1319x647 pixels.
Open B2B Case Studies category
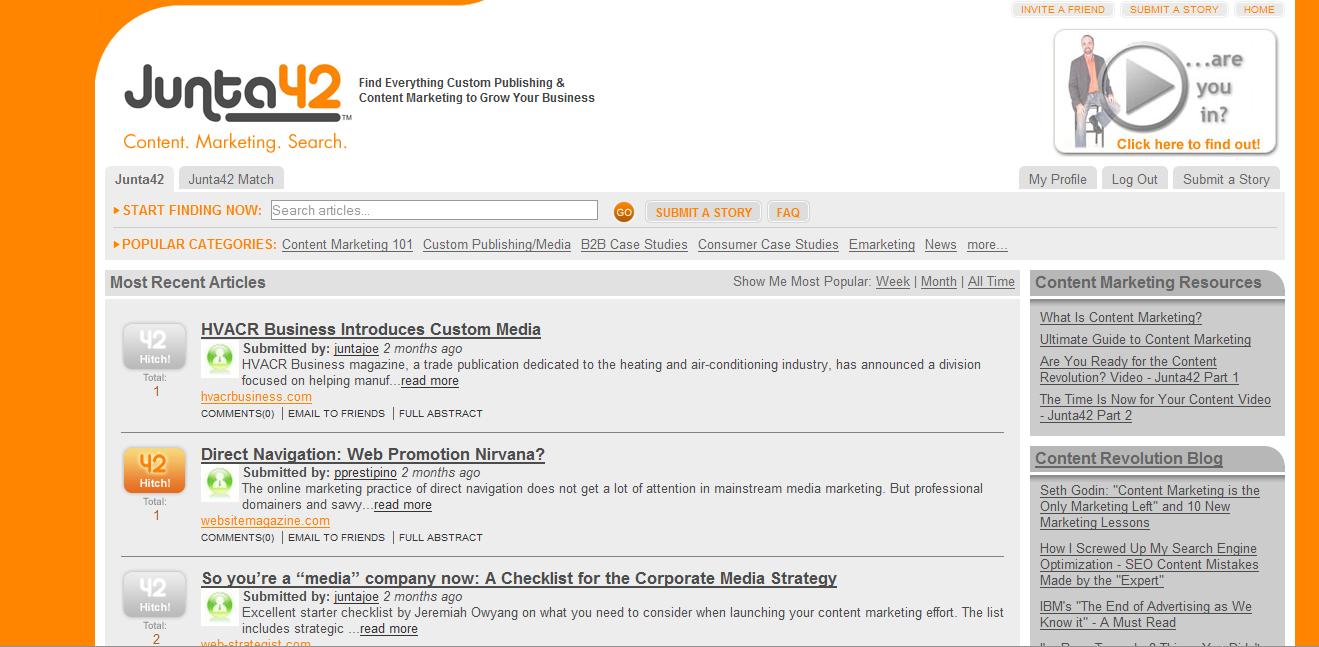coord(634,244)
